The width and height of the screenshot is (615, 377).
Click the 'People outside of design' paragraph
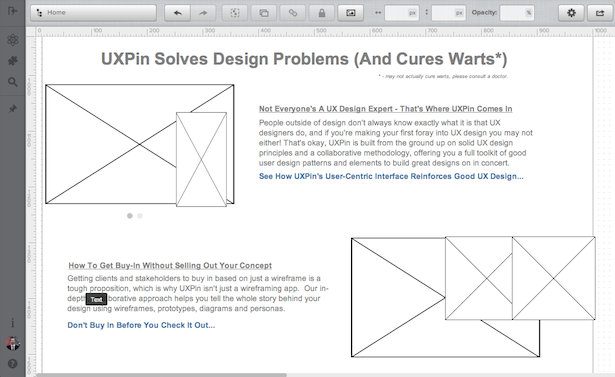point(395,143)
